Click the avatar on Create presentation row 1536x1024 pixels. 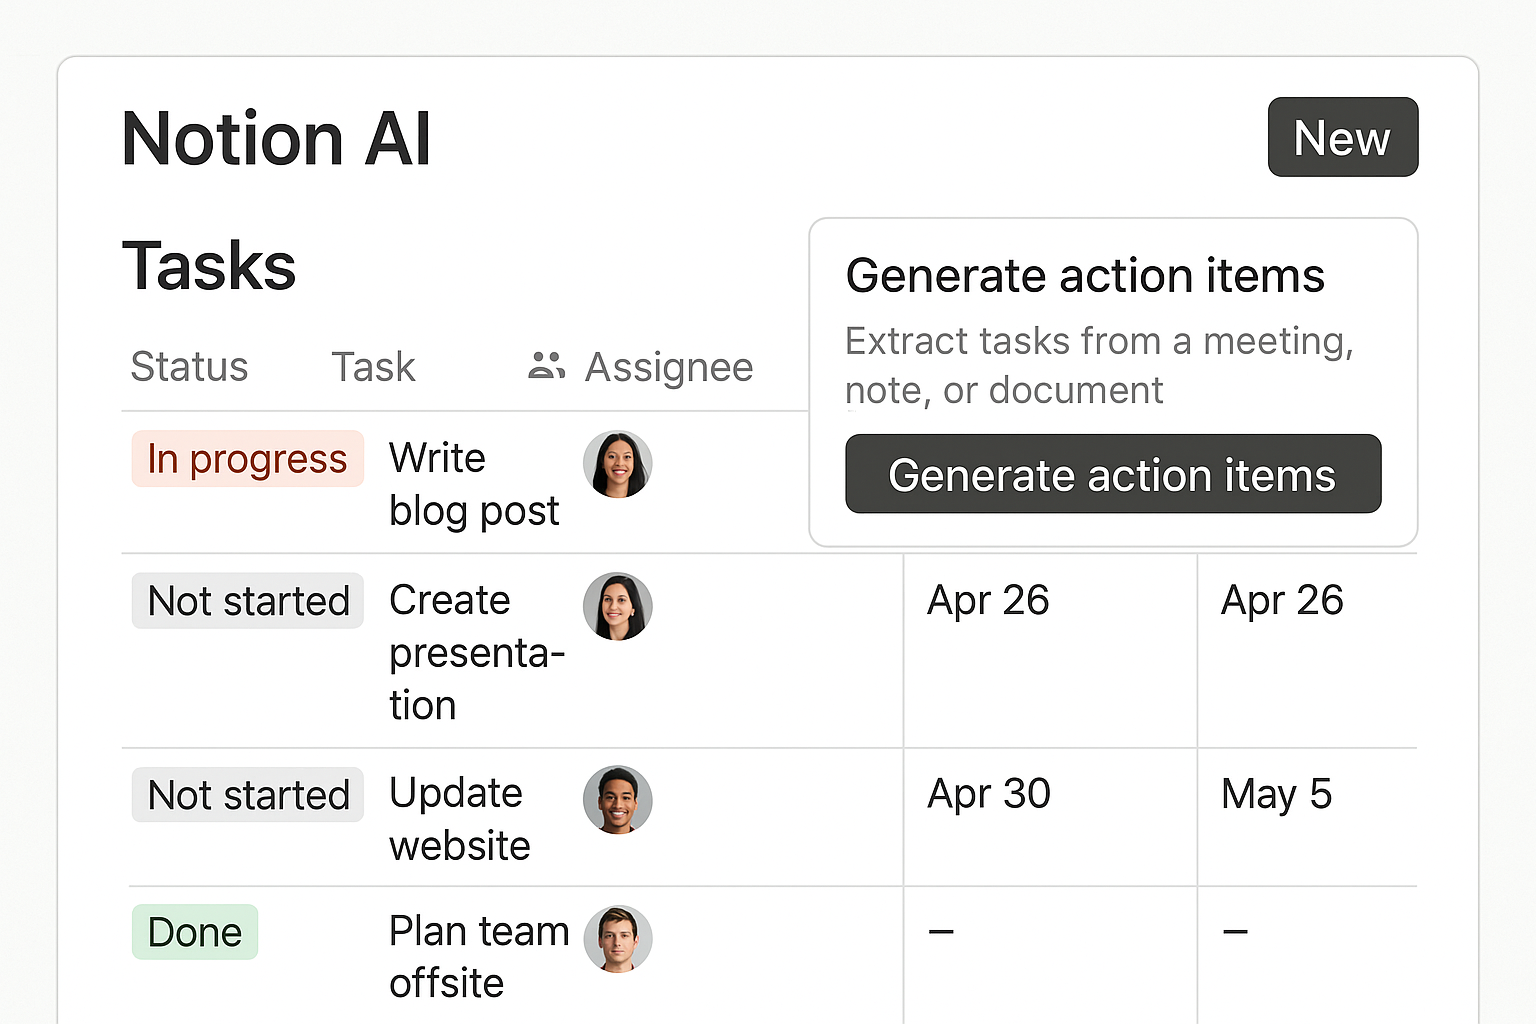pyautogui.click(x=617, y=606)
